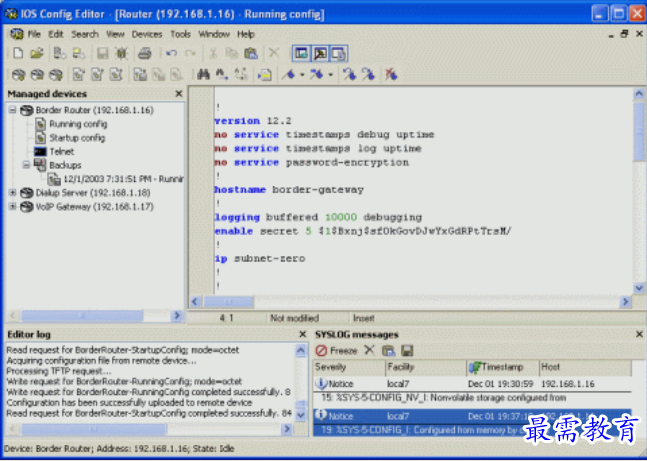The width and height of the screenshot is (647, 461).
Task: Toggle the highlighted panel button with hammer icon
Action: [x=320, y=53]
